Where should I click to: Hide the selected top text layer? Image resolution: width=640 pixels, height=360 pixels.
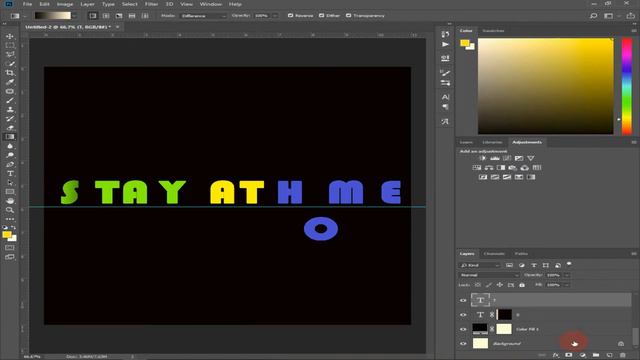tap(463, 300)
